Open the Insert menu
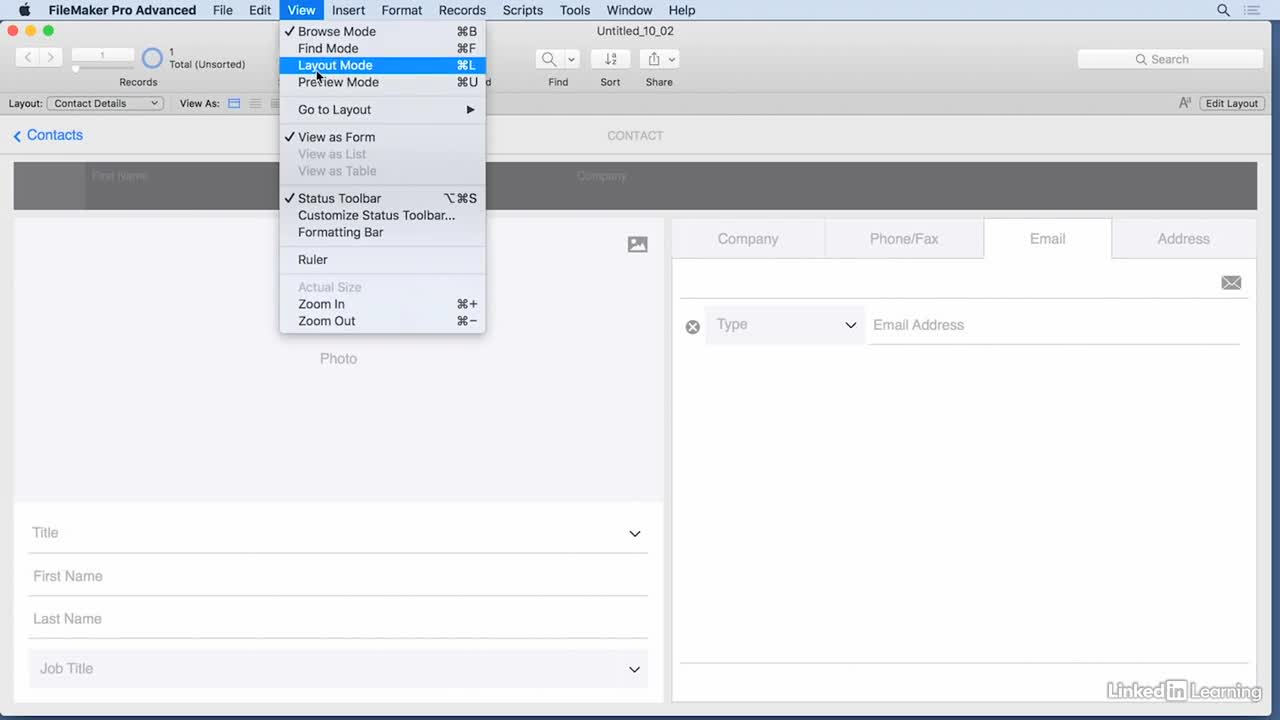The width and height of the screenshot is (1280, 720). click(x=349, y=10)
